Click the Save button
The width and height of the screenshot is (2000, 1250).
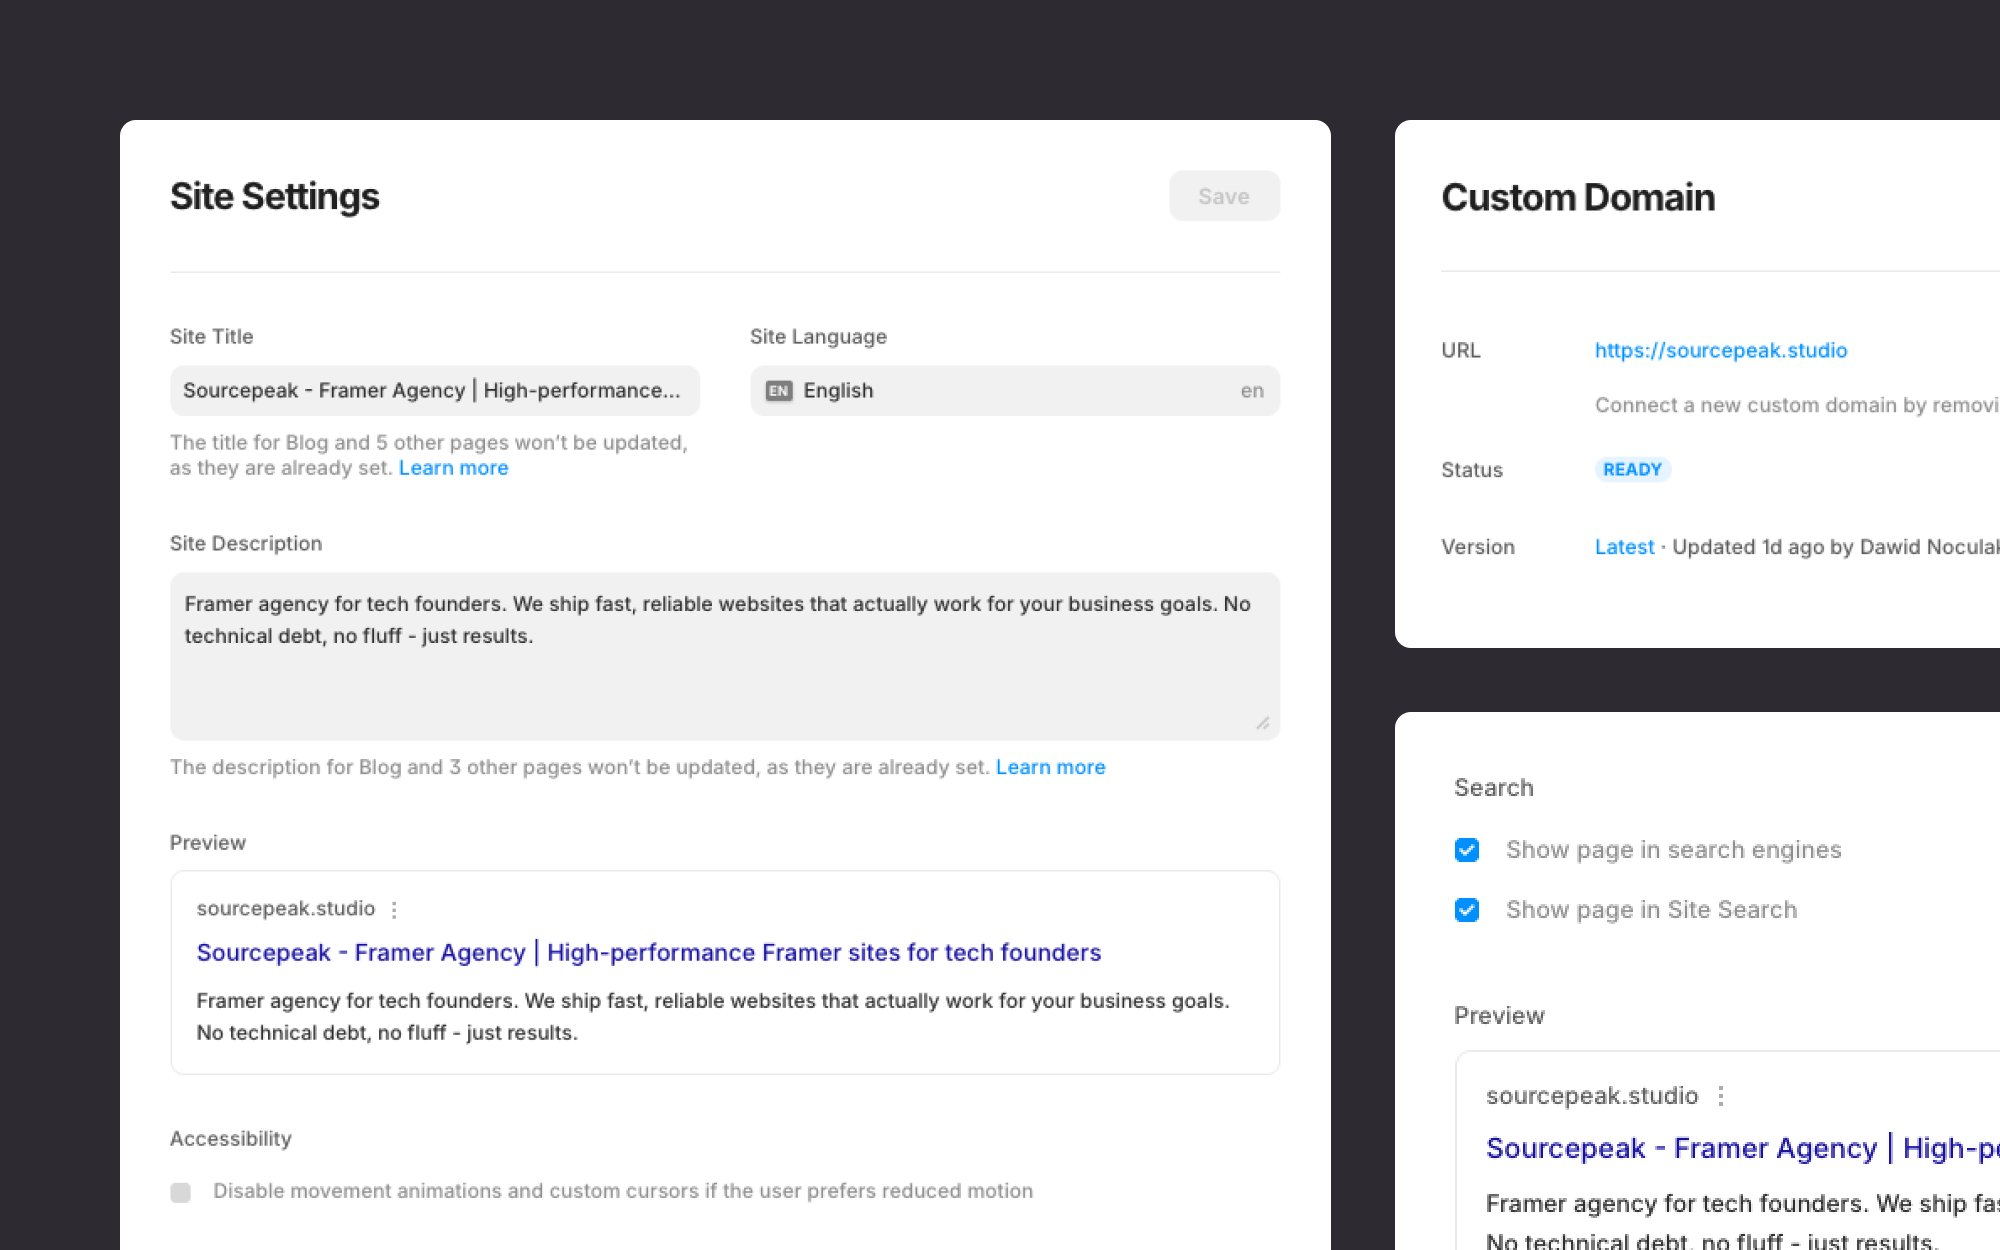click(x=1224, y=196)
